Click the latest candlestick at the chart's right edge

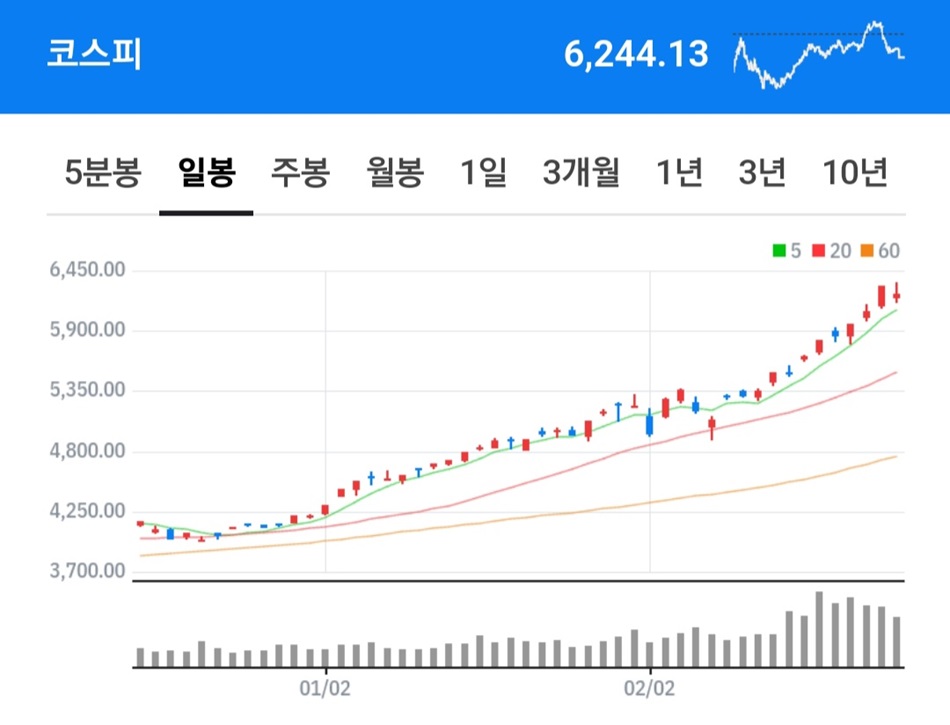click(x=896, y=293)
